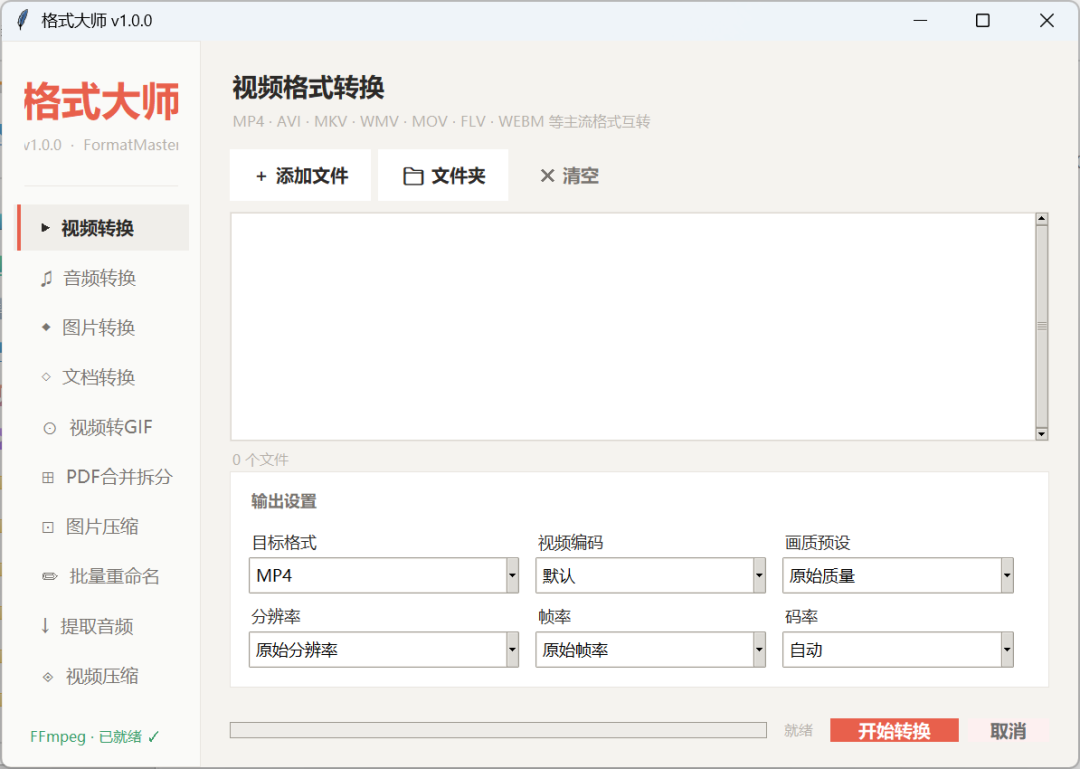Screen dimensions: 1080x769
Task: Open the 视频转GIF tool
Action: [x=103, y=427]
